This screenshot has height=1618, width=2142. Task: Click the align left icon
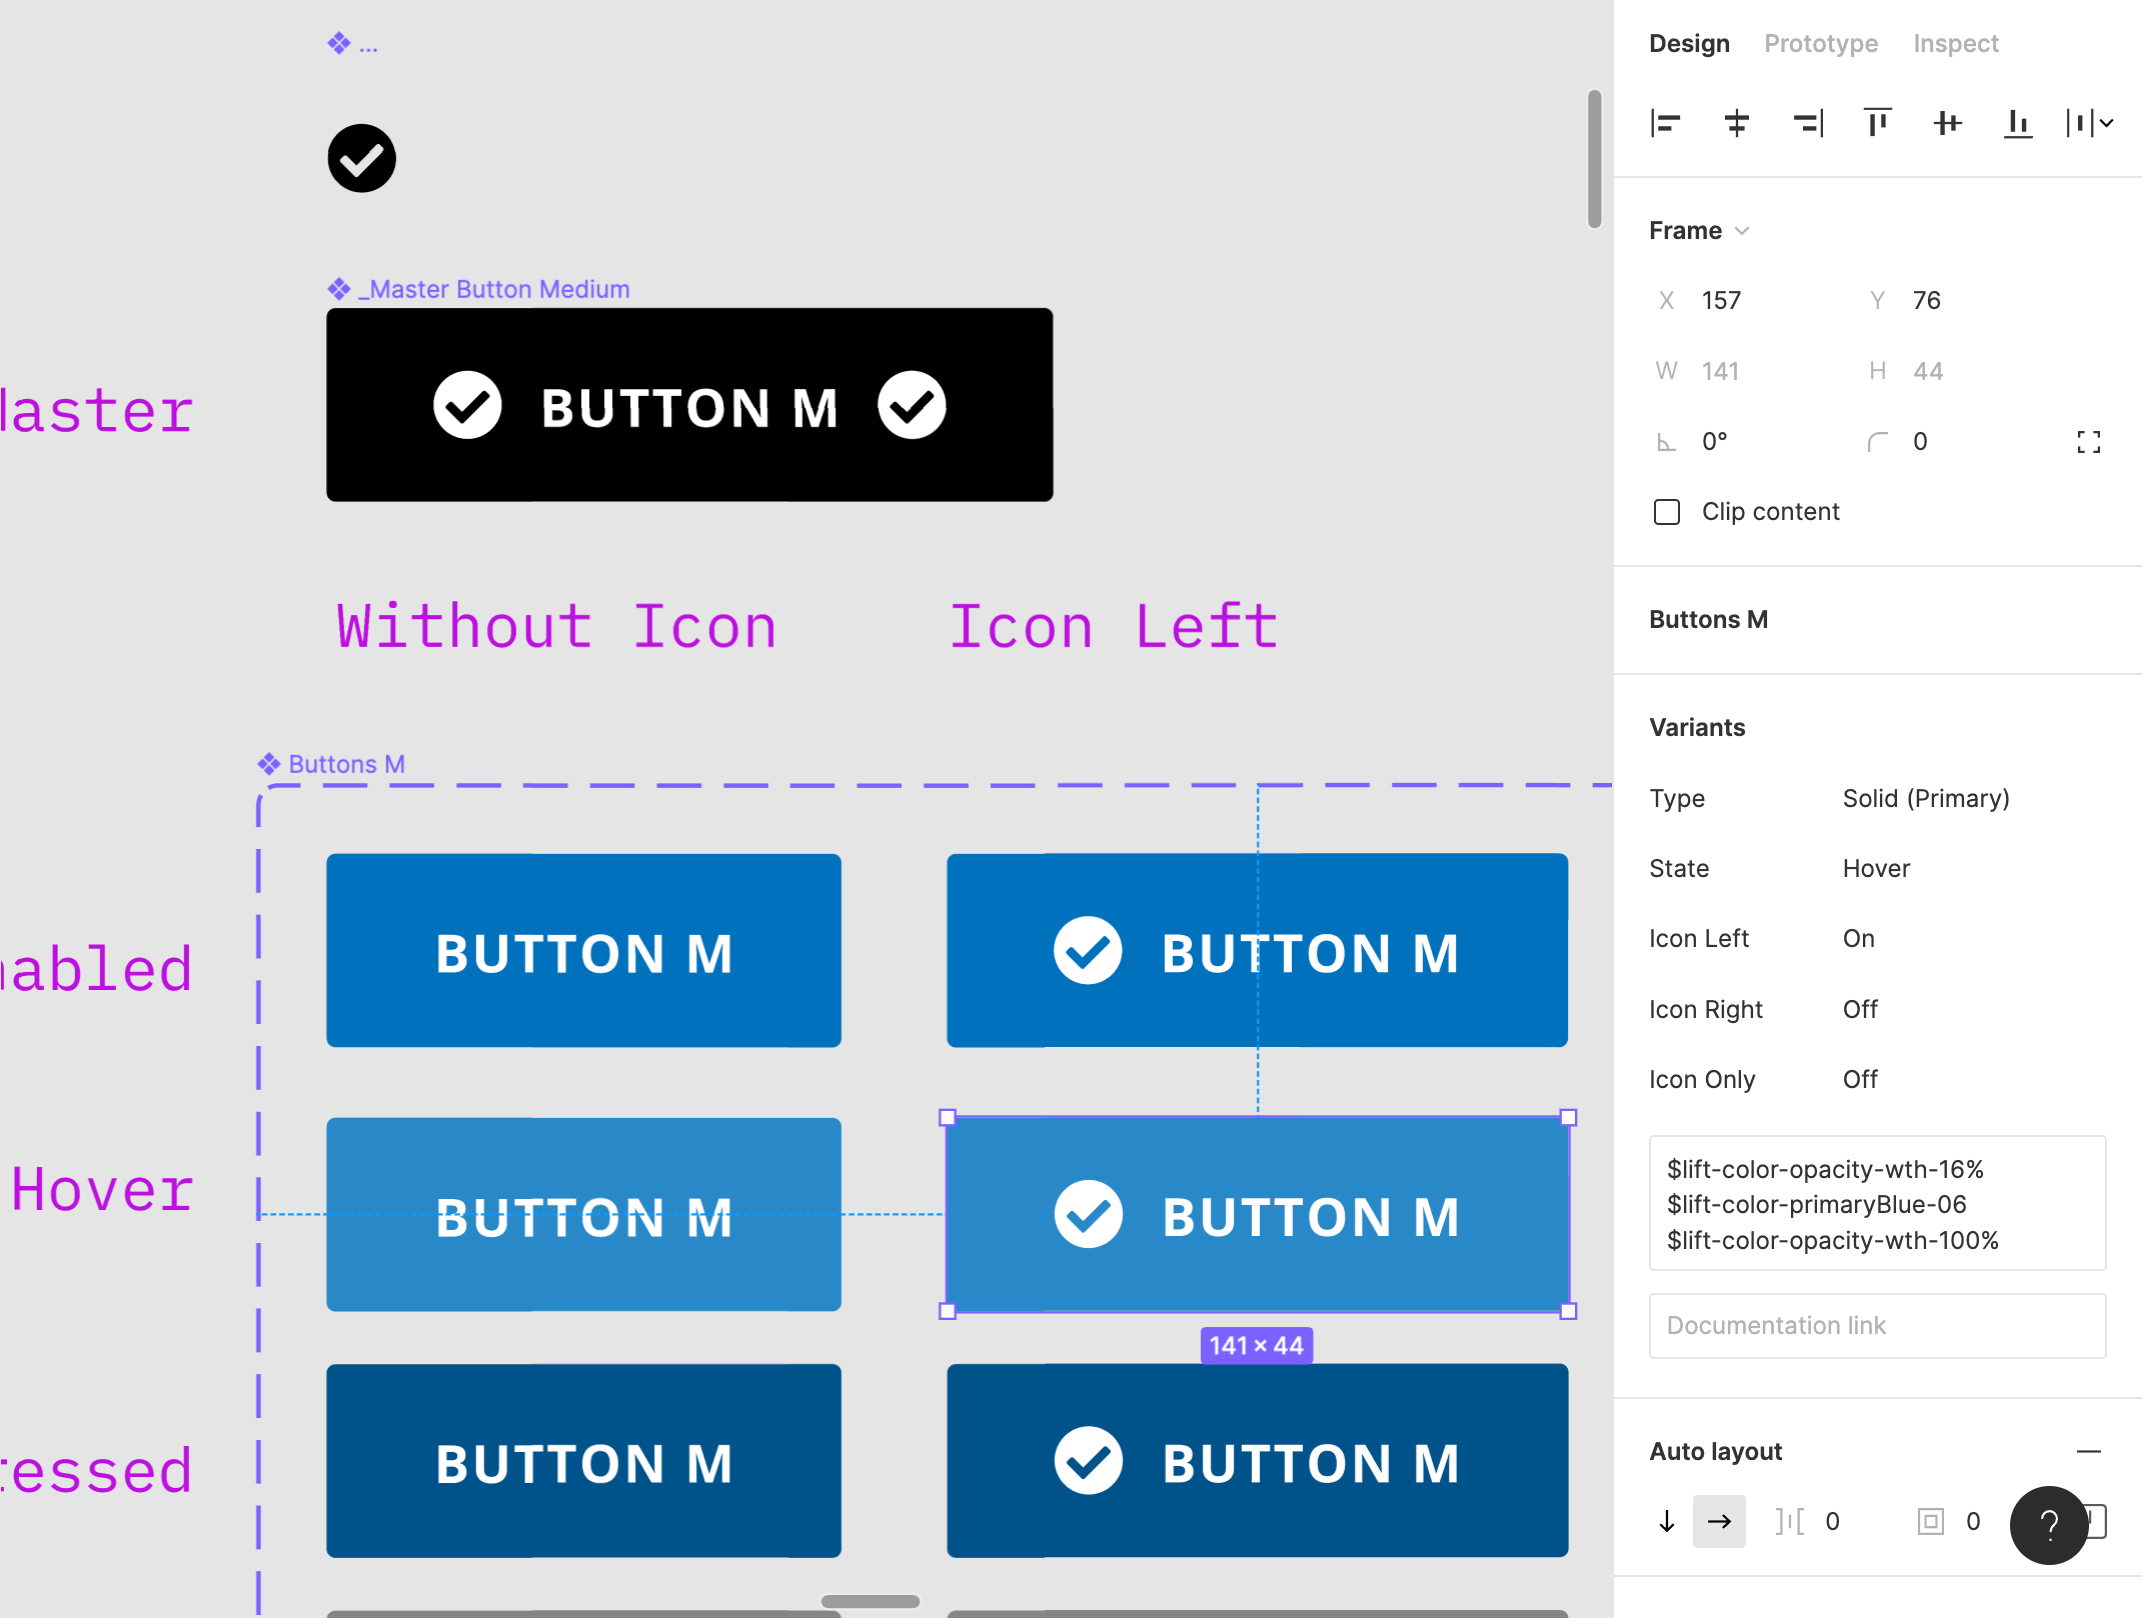1665,123
